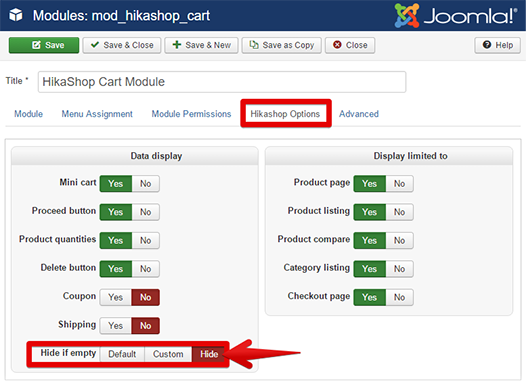
Task: Click the Title input field
Action: tap(222, 82)
